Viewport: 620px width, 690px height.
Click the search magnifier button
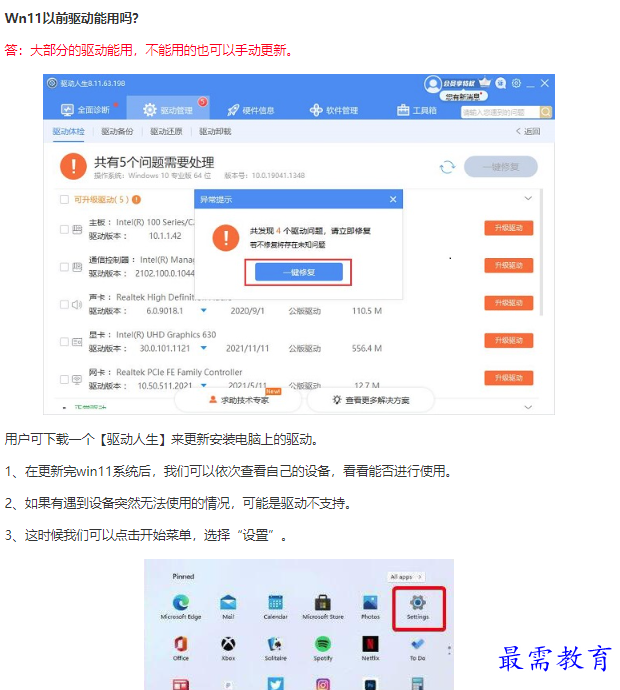[x=546, y=112]
